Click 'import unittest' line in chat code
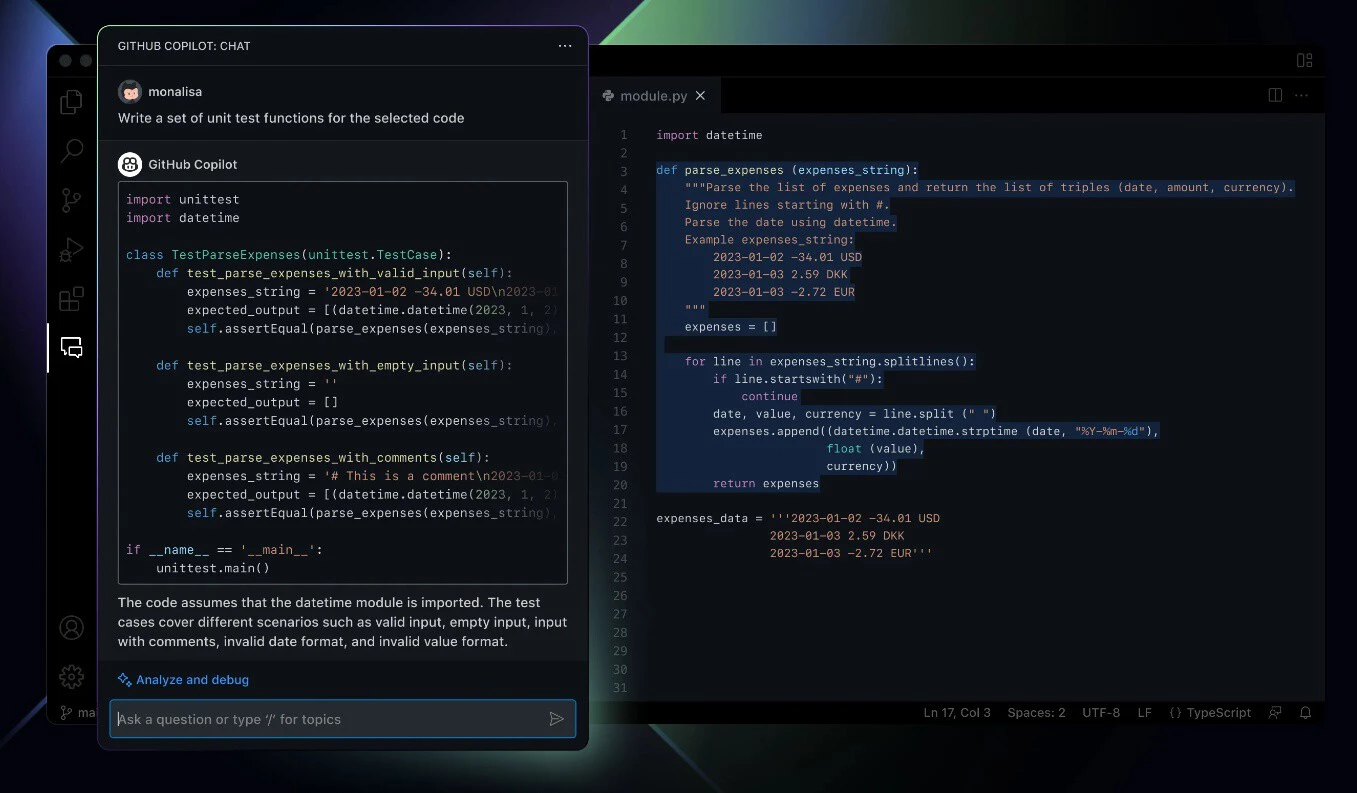Screen dimensions: 1357x793 coord(183,200)
